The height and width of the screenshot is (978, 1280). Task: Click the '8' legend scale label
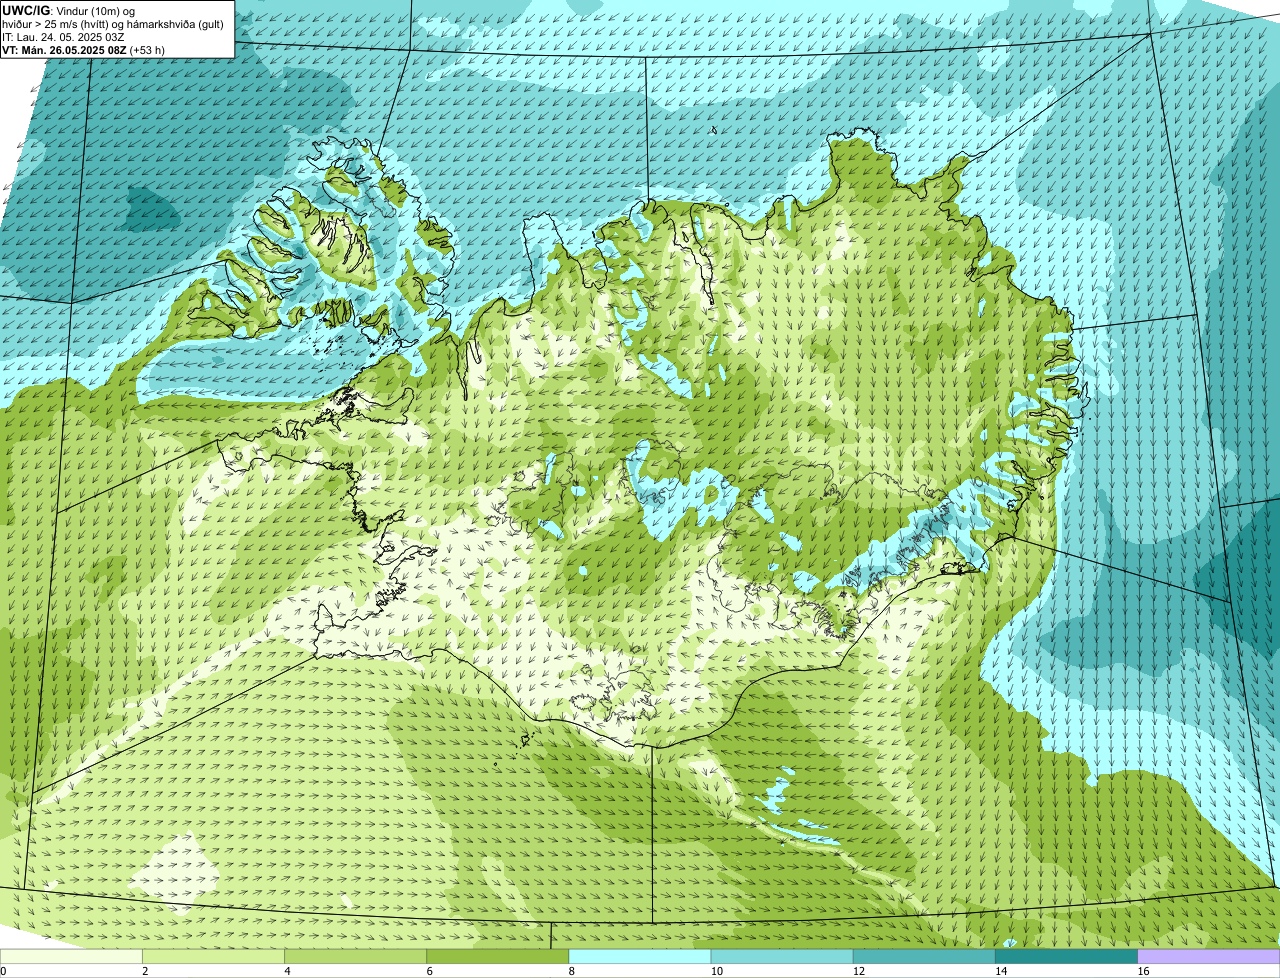pos(571,971)
